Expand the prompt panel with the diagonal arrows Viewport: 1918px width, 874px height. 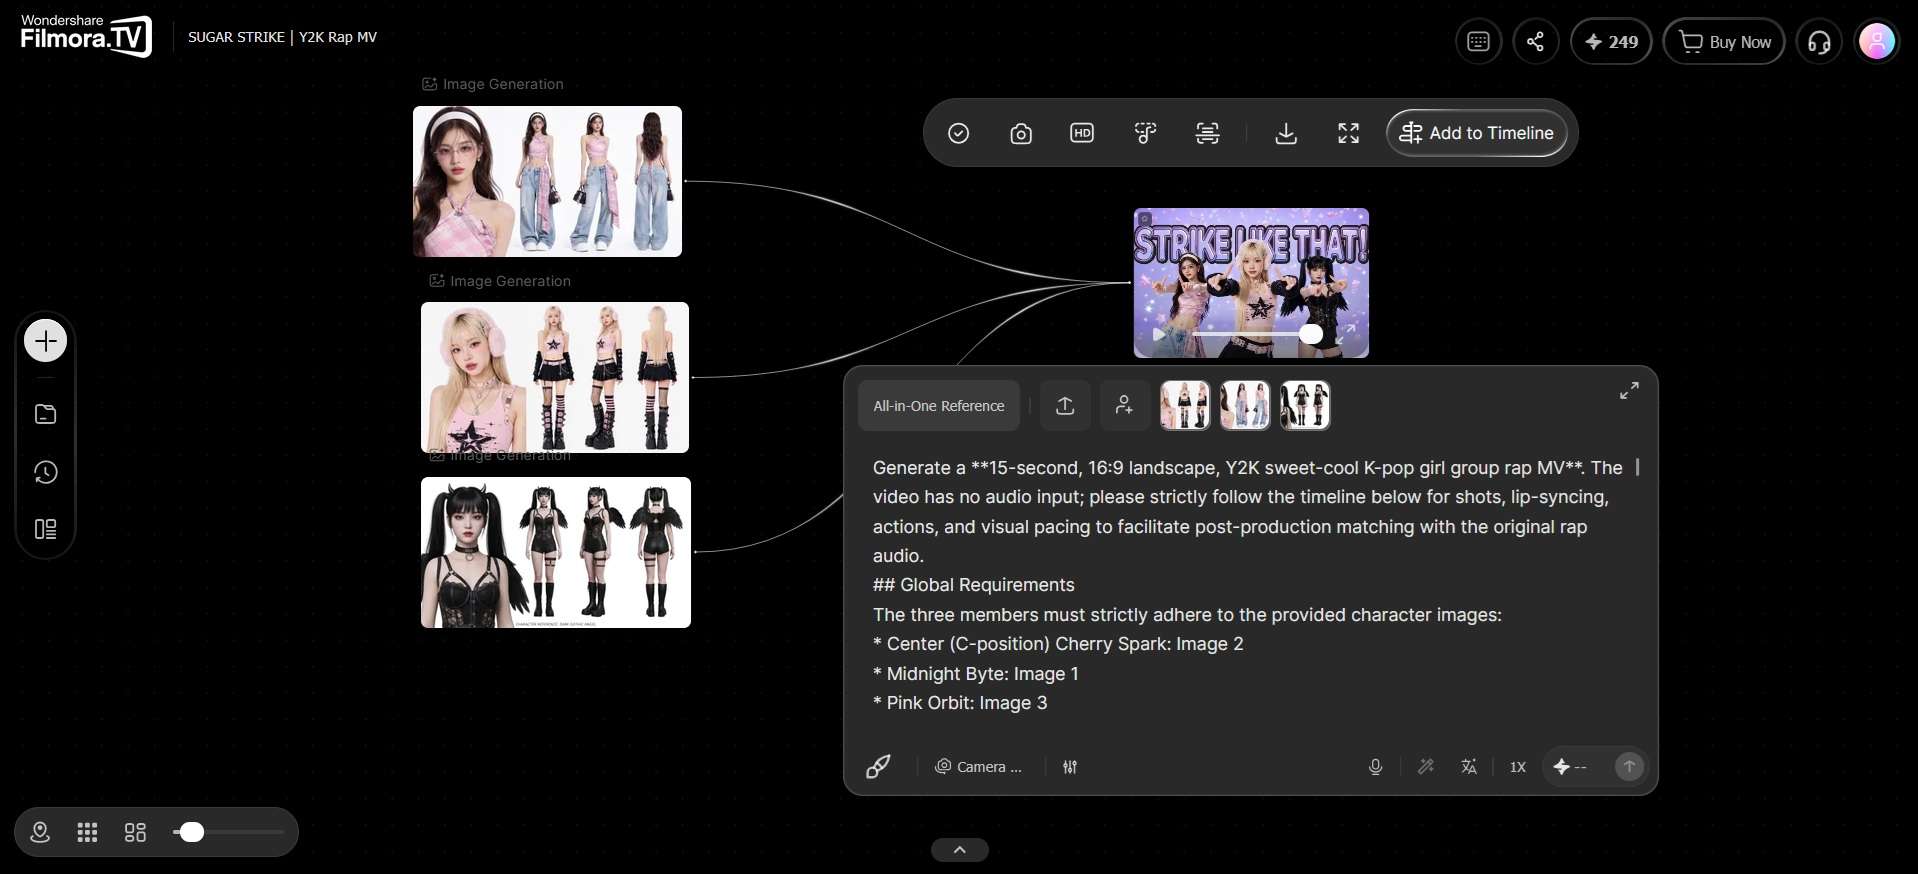1629,391
